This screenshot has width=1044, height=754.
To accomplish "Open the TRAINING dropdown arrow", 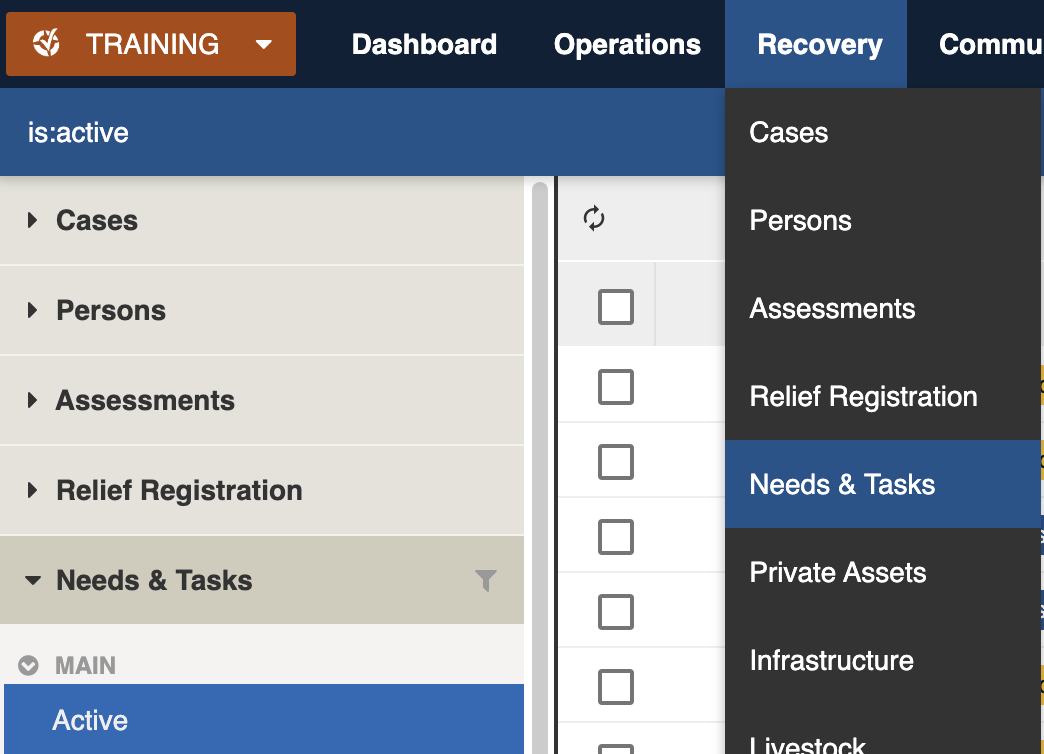I will (x=264, y=44).
